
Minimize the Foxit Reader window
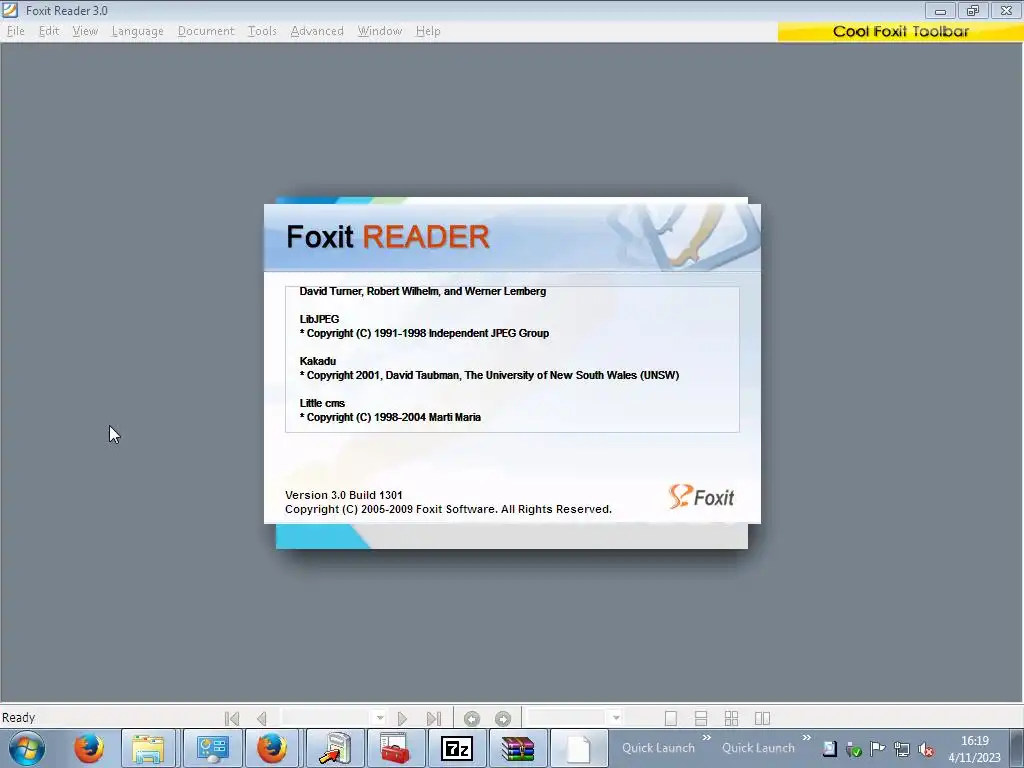(x=940, y=10)
